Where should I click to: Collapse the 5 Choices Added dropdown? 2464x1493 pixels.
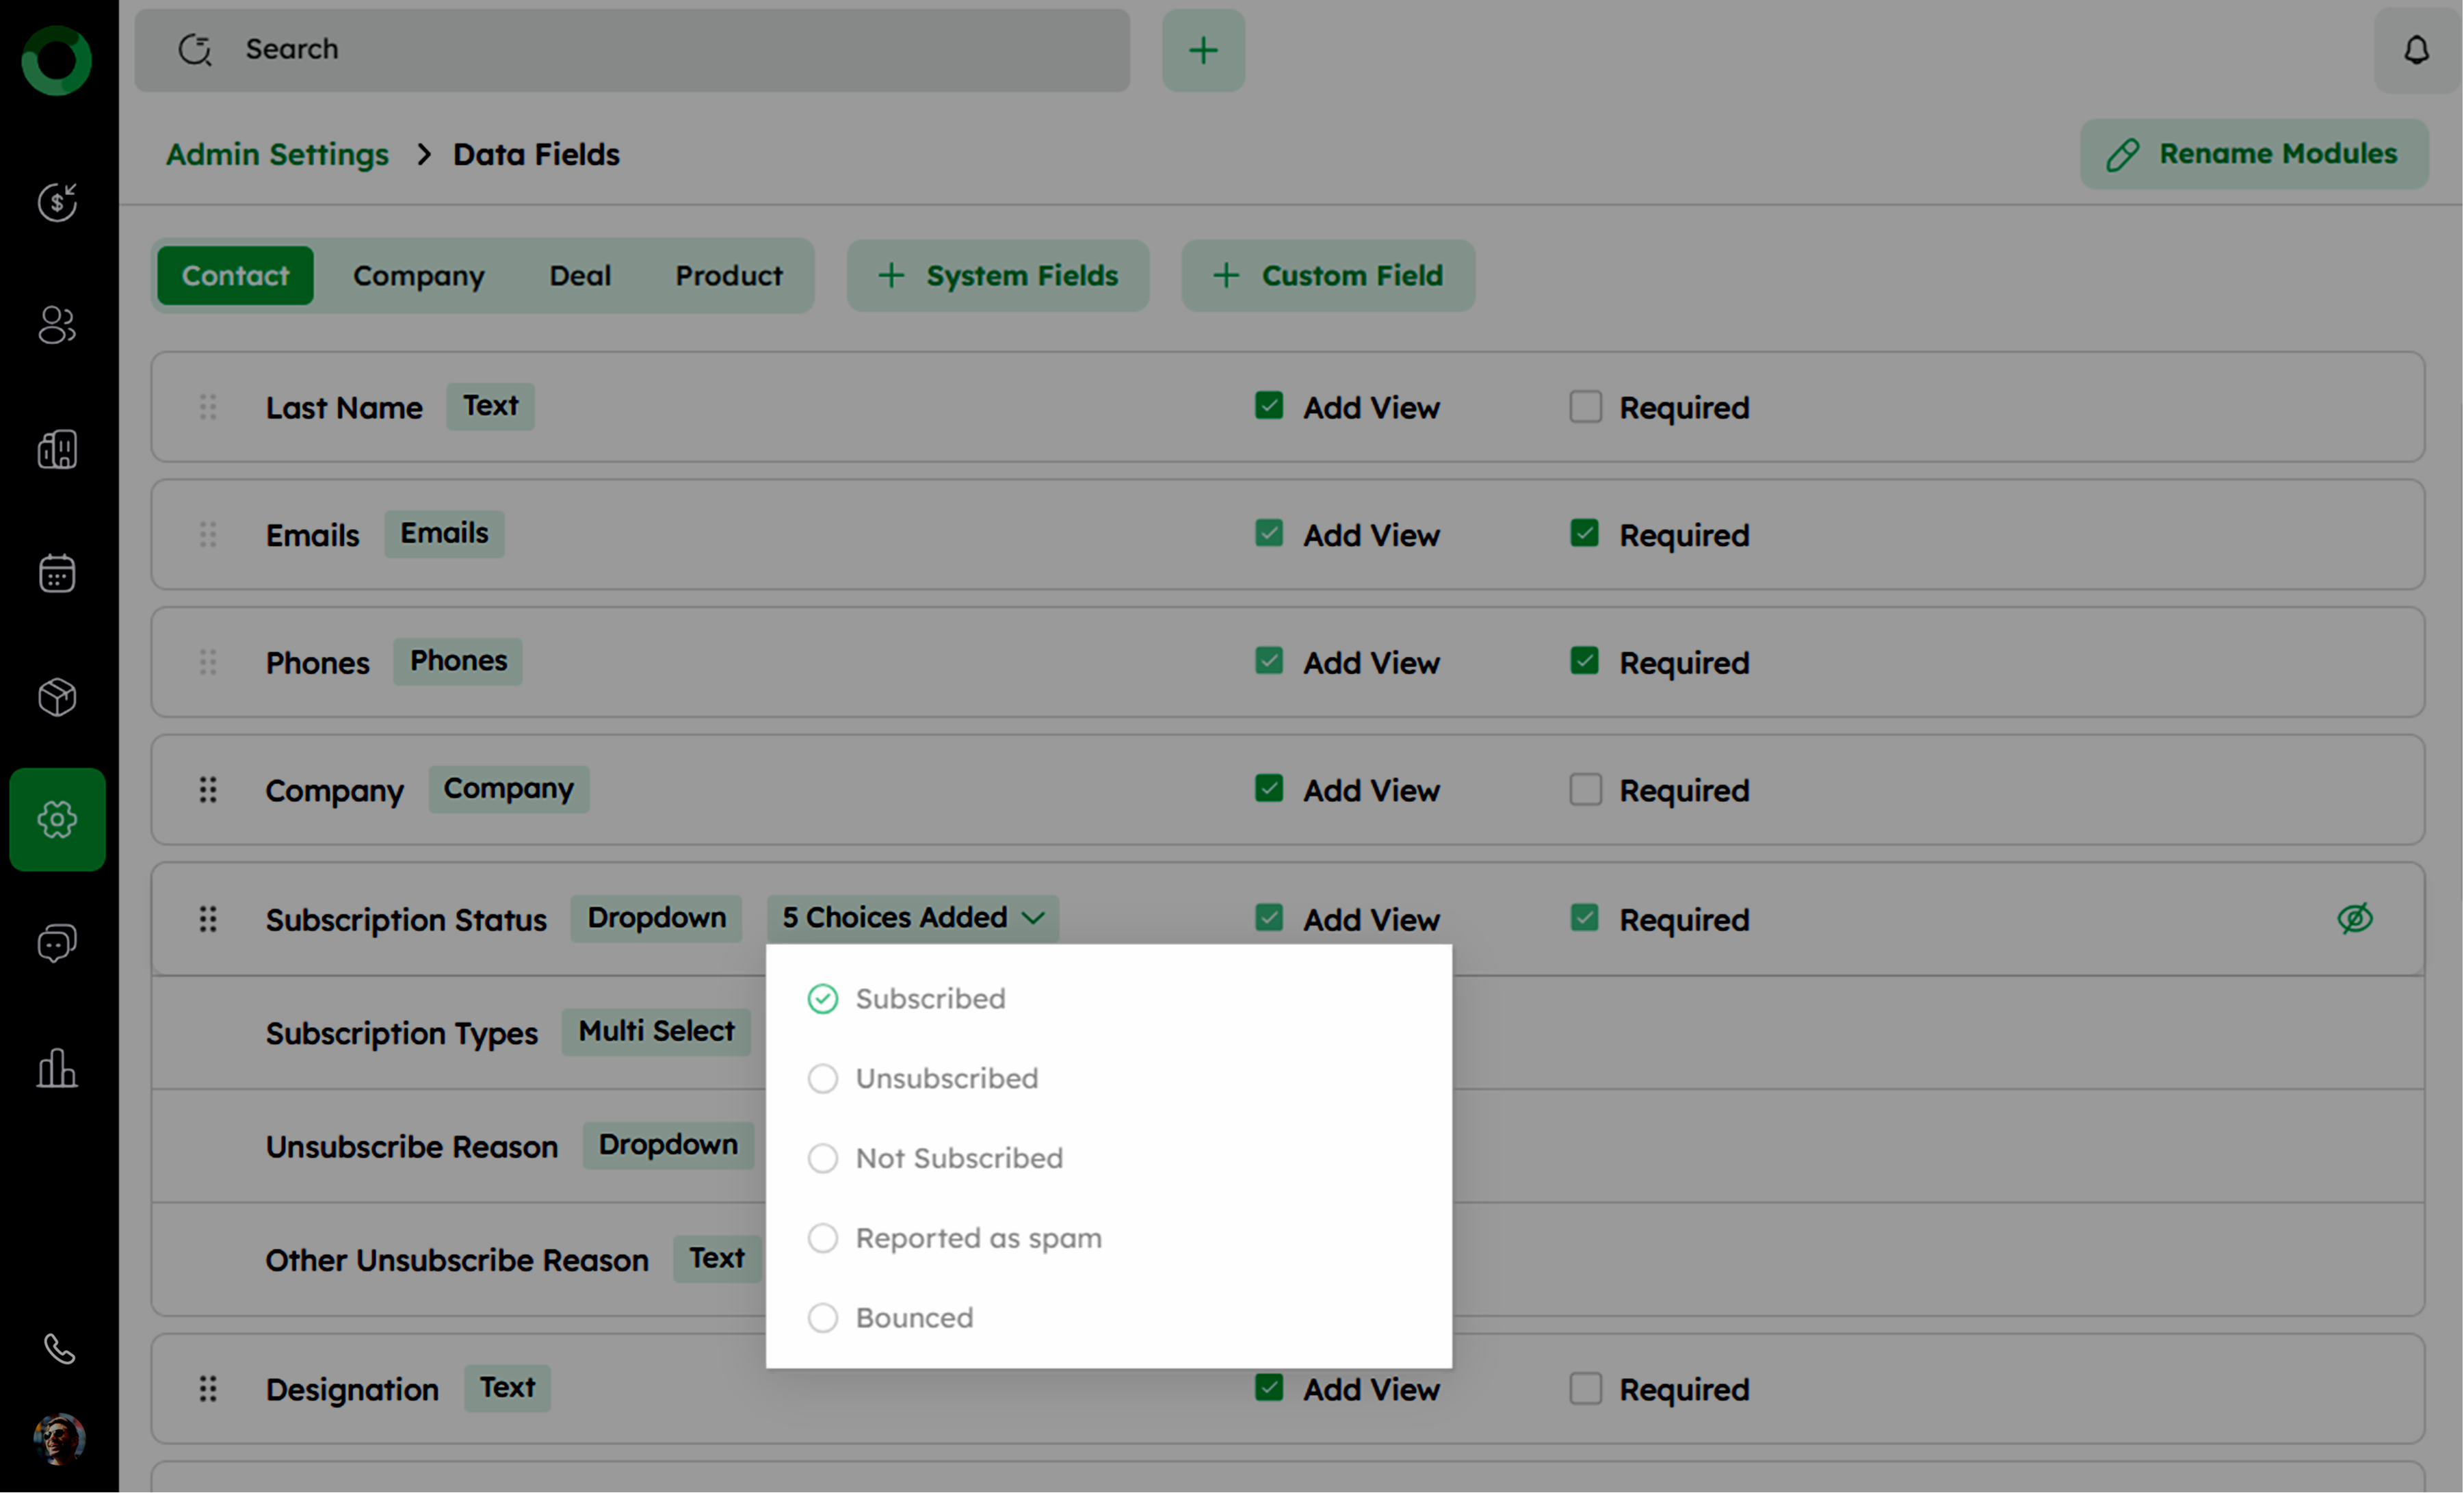[912, 917]
